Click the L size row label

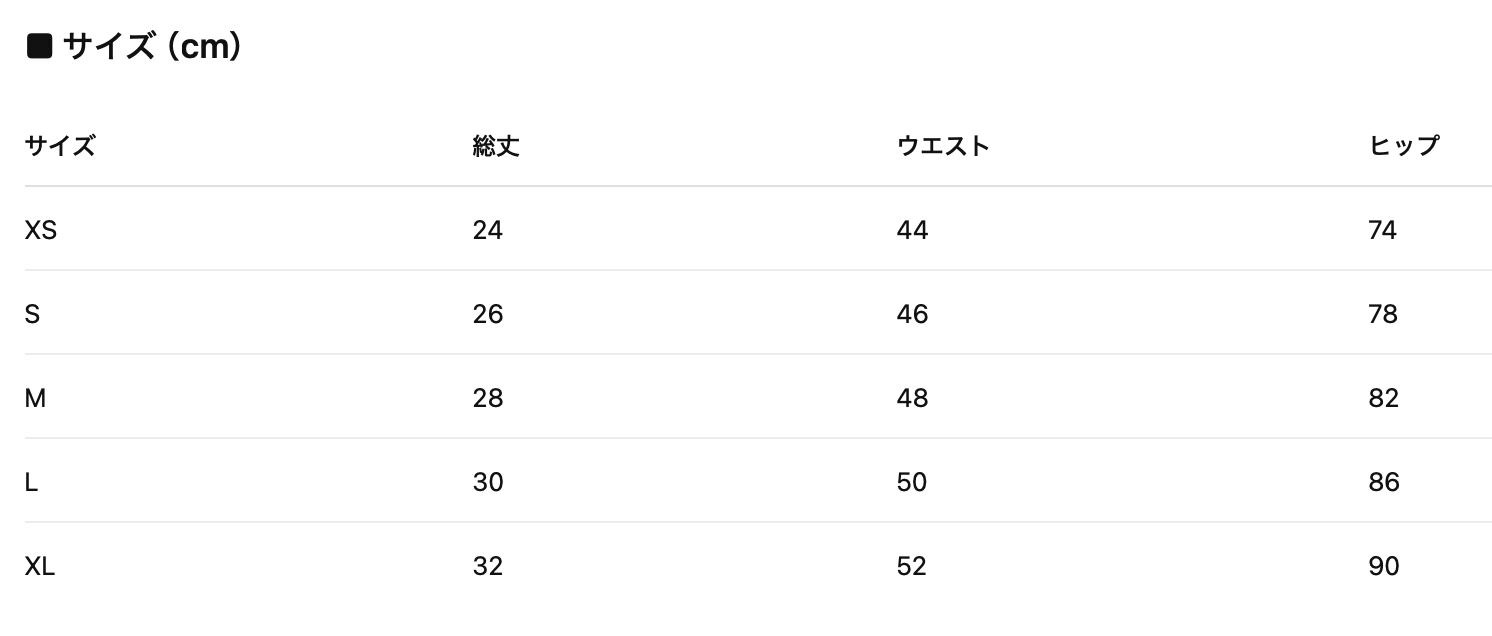click(31, 483)
